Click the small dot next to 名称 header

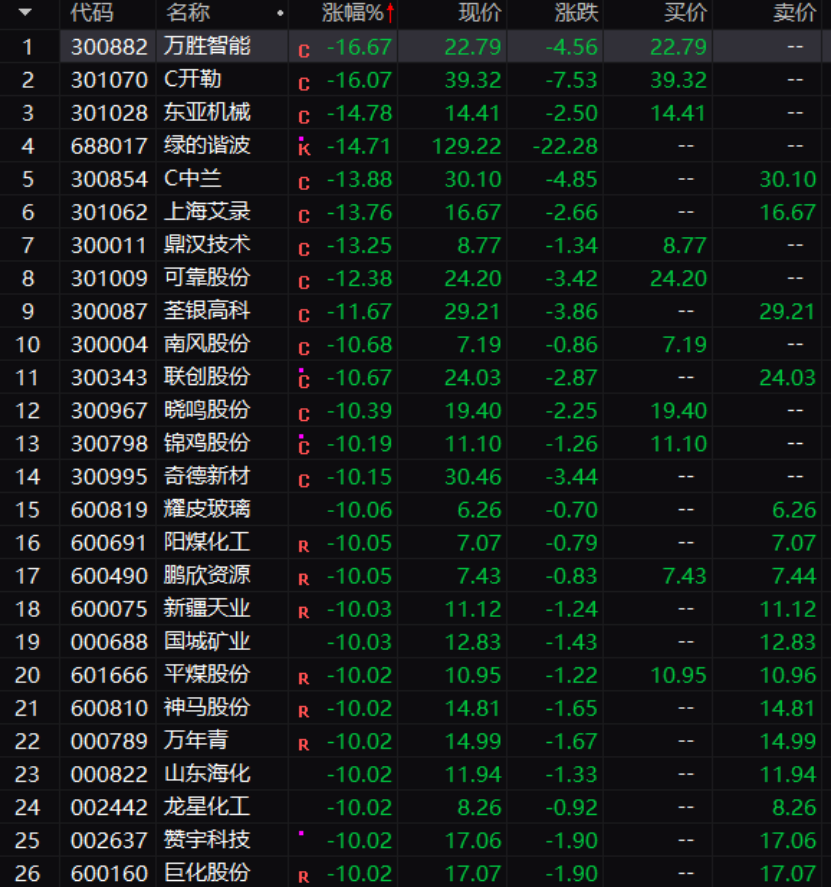(279, 14)
